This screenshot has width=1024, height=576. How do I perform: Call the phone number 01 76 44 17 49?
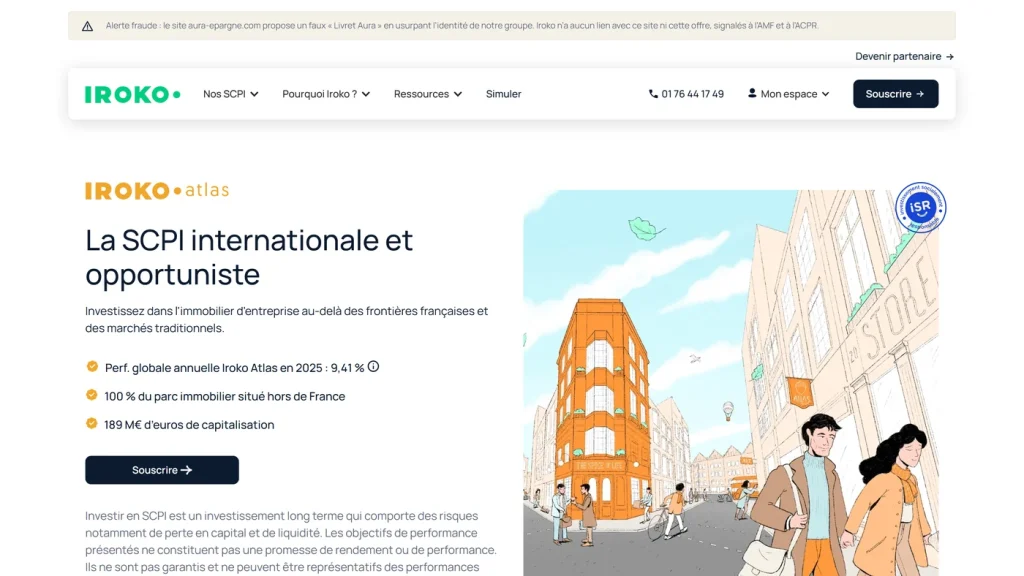pyautogui.click(x=686, y=94)
